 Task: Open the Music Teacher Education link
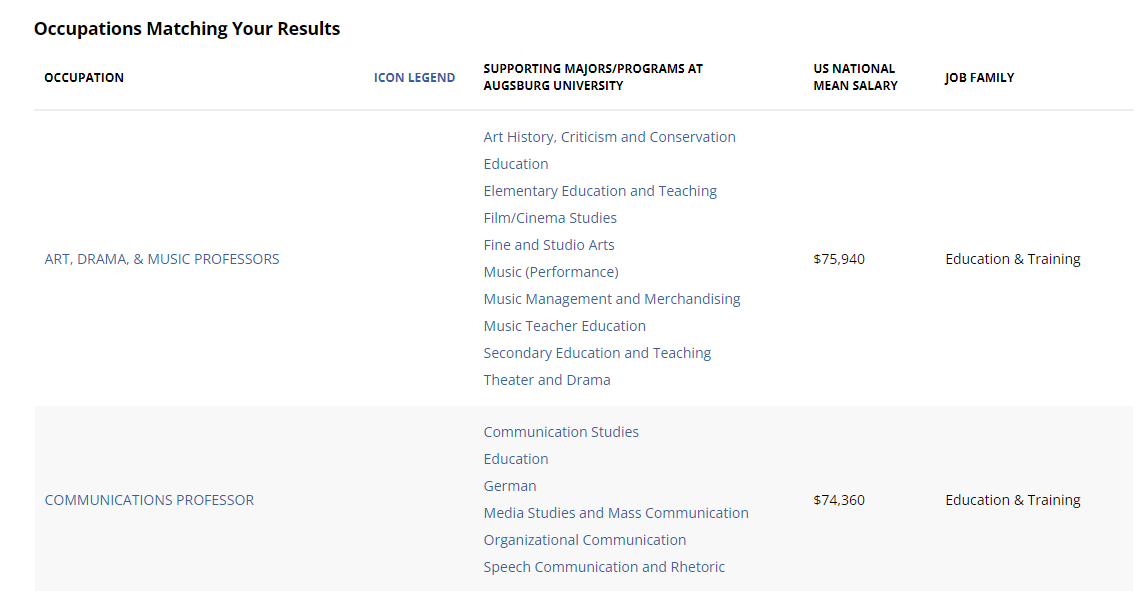click(564, 325)
